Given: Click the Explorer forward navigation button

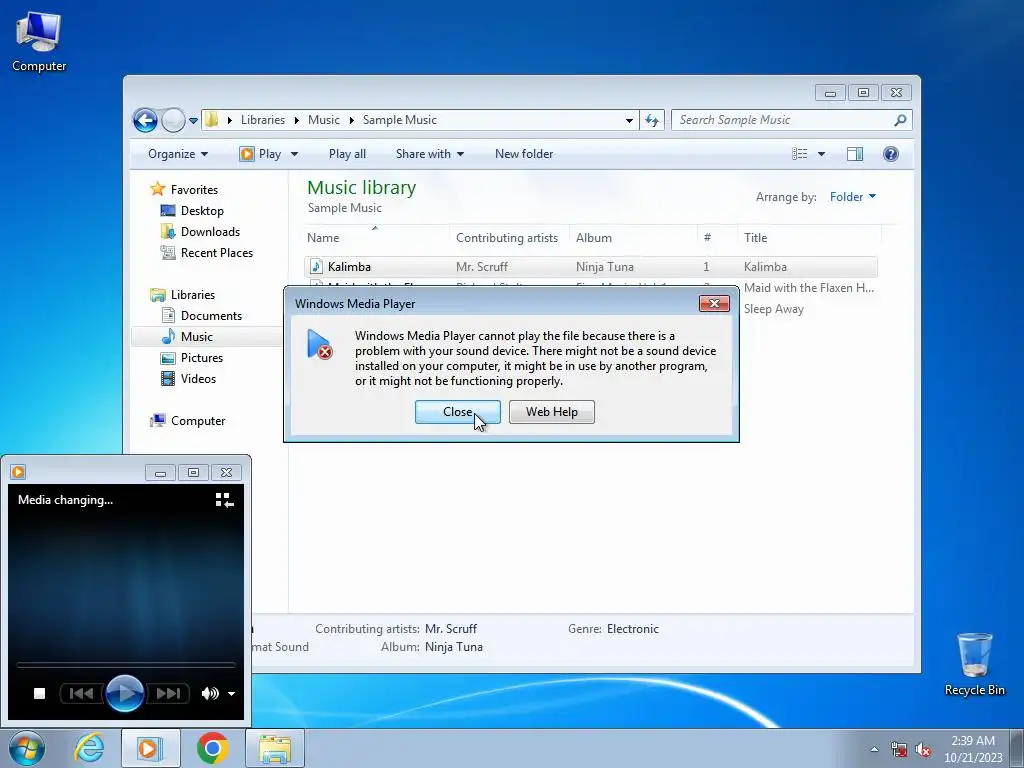Looking at the screenshot, I should 173,120.
